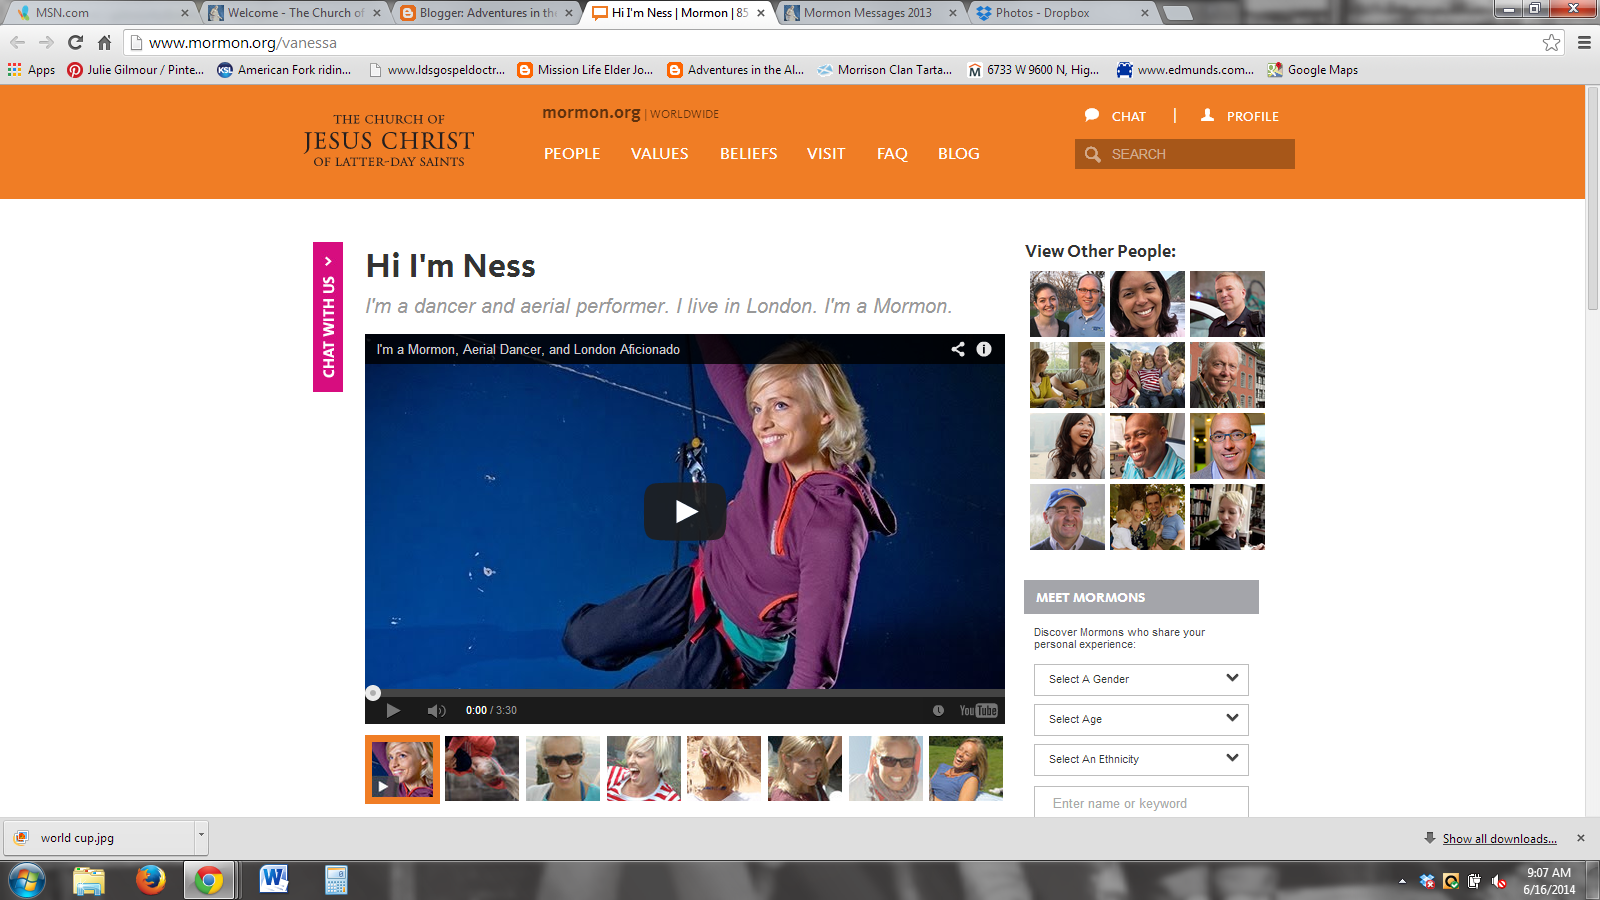The image size is (1600, 900).
Task: Click the Jesus Christ church logo
Action: click(389, 140)
